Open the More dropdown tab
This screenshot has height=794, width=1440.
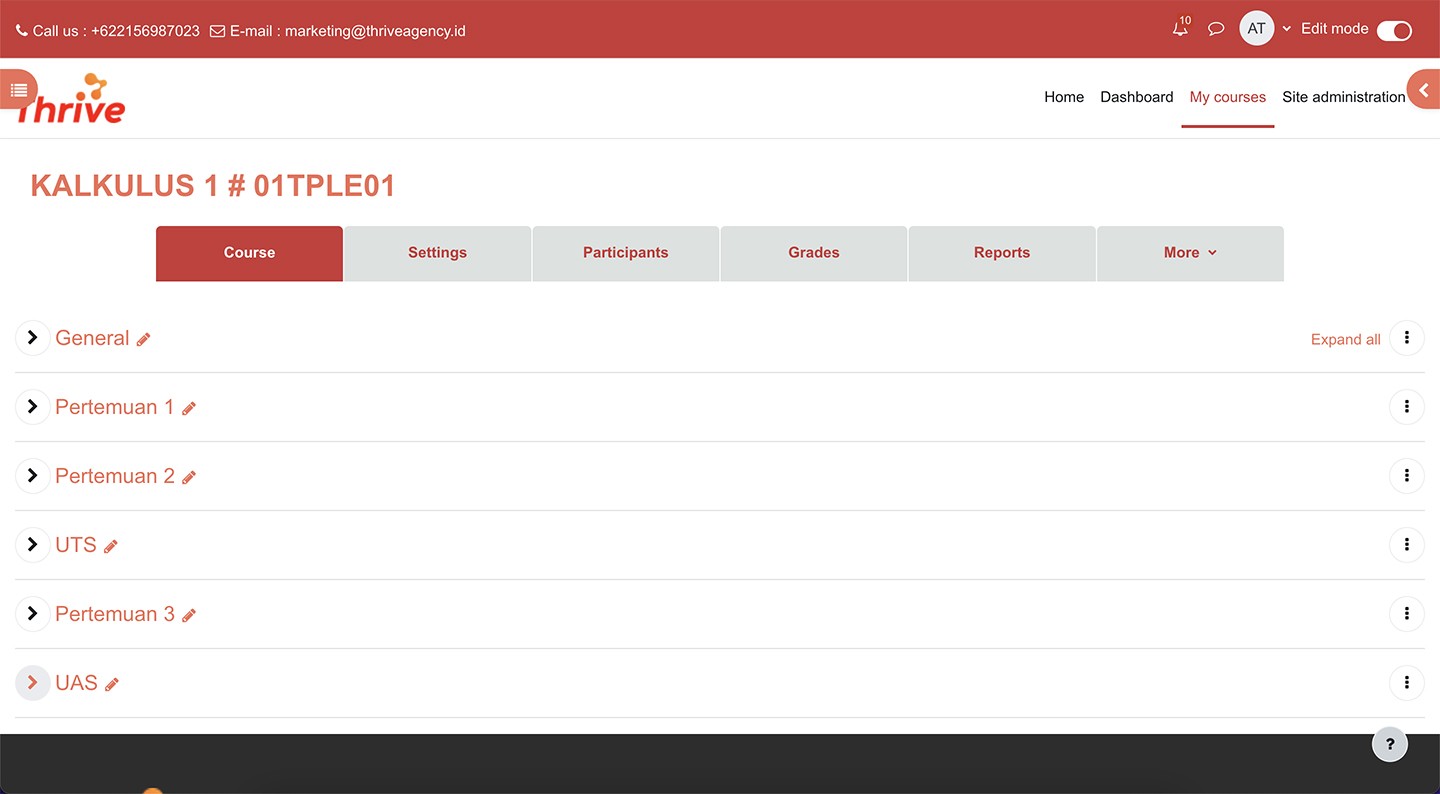click(x=1190, y=253)
